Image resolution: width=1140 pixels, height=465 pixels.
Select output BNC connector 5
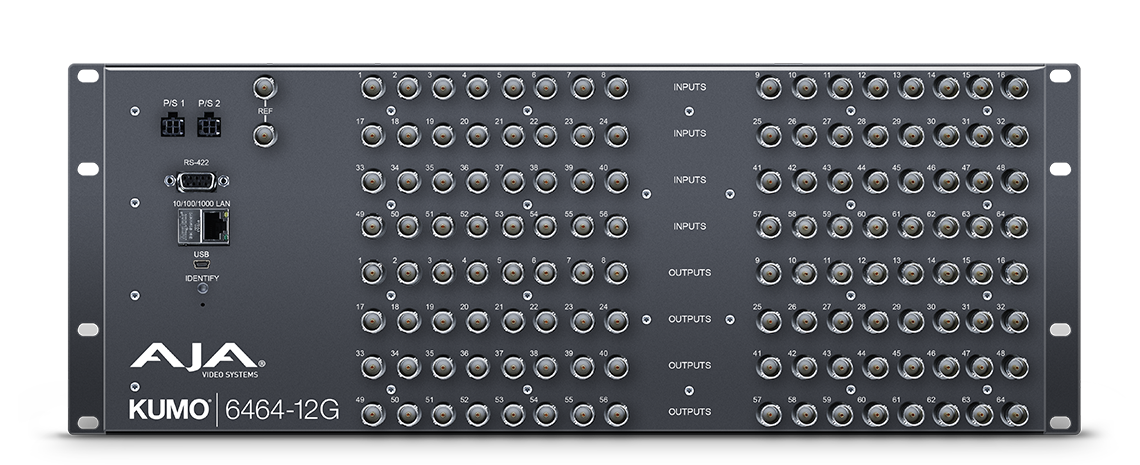tap(513, 274)
